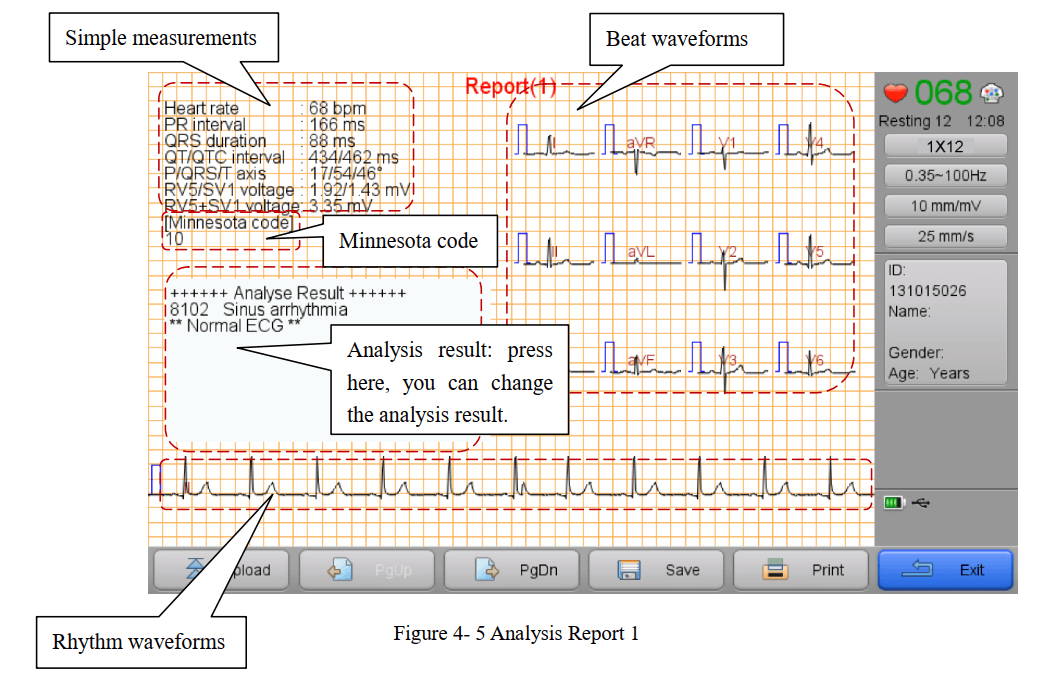Click the green battery status icon

(x=895, y=502)
